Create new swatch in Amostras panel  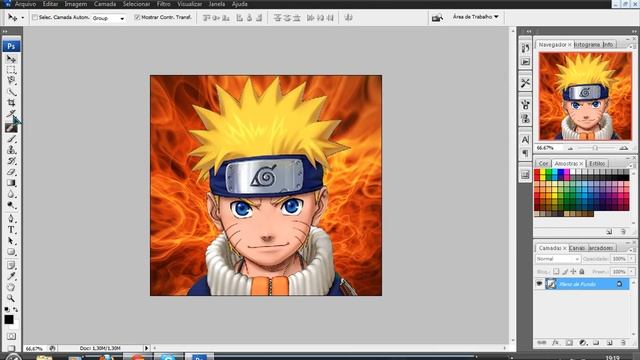click(x=609, y=232)
